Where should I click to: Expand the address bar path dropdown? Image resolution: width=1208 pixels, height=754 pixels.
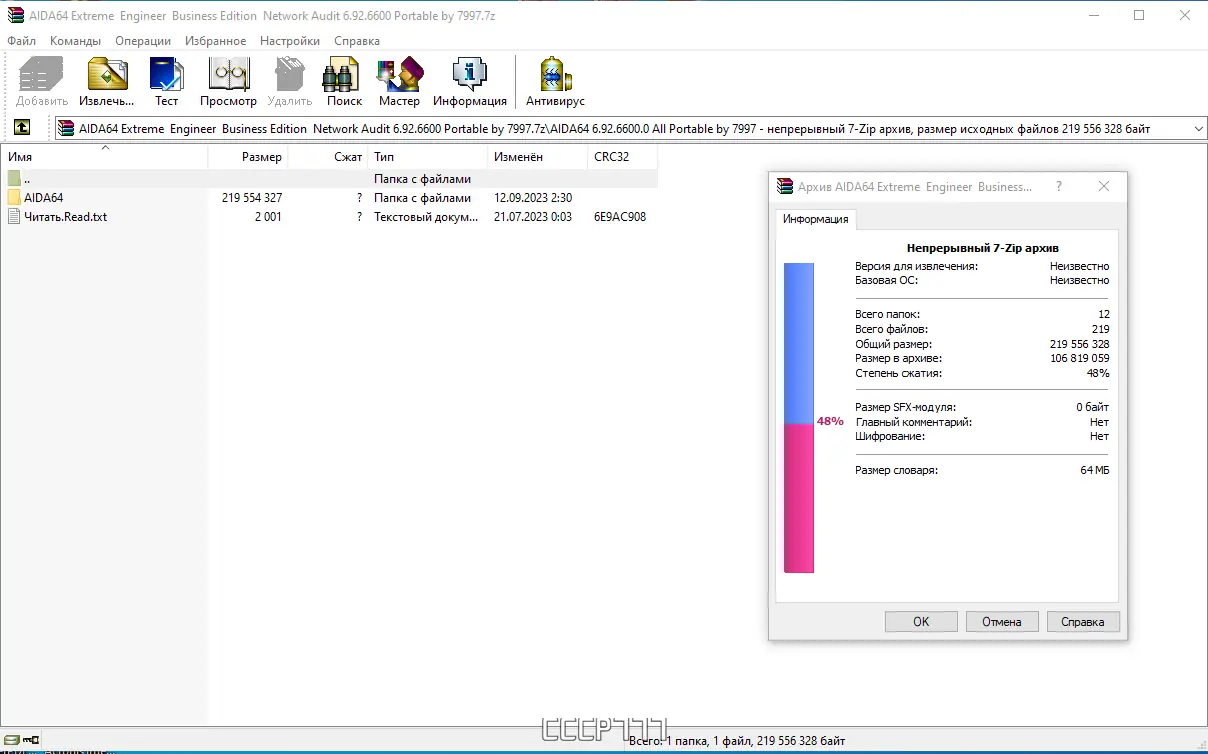[1197, 128]
